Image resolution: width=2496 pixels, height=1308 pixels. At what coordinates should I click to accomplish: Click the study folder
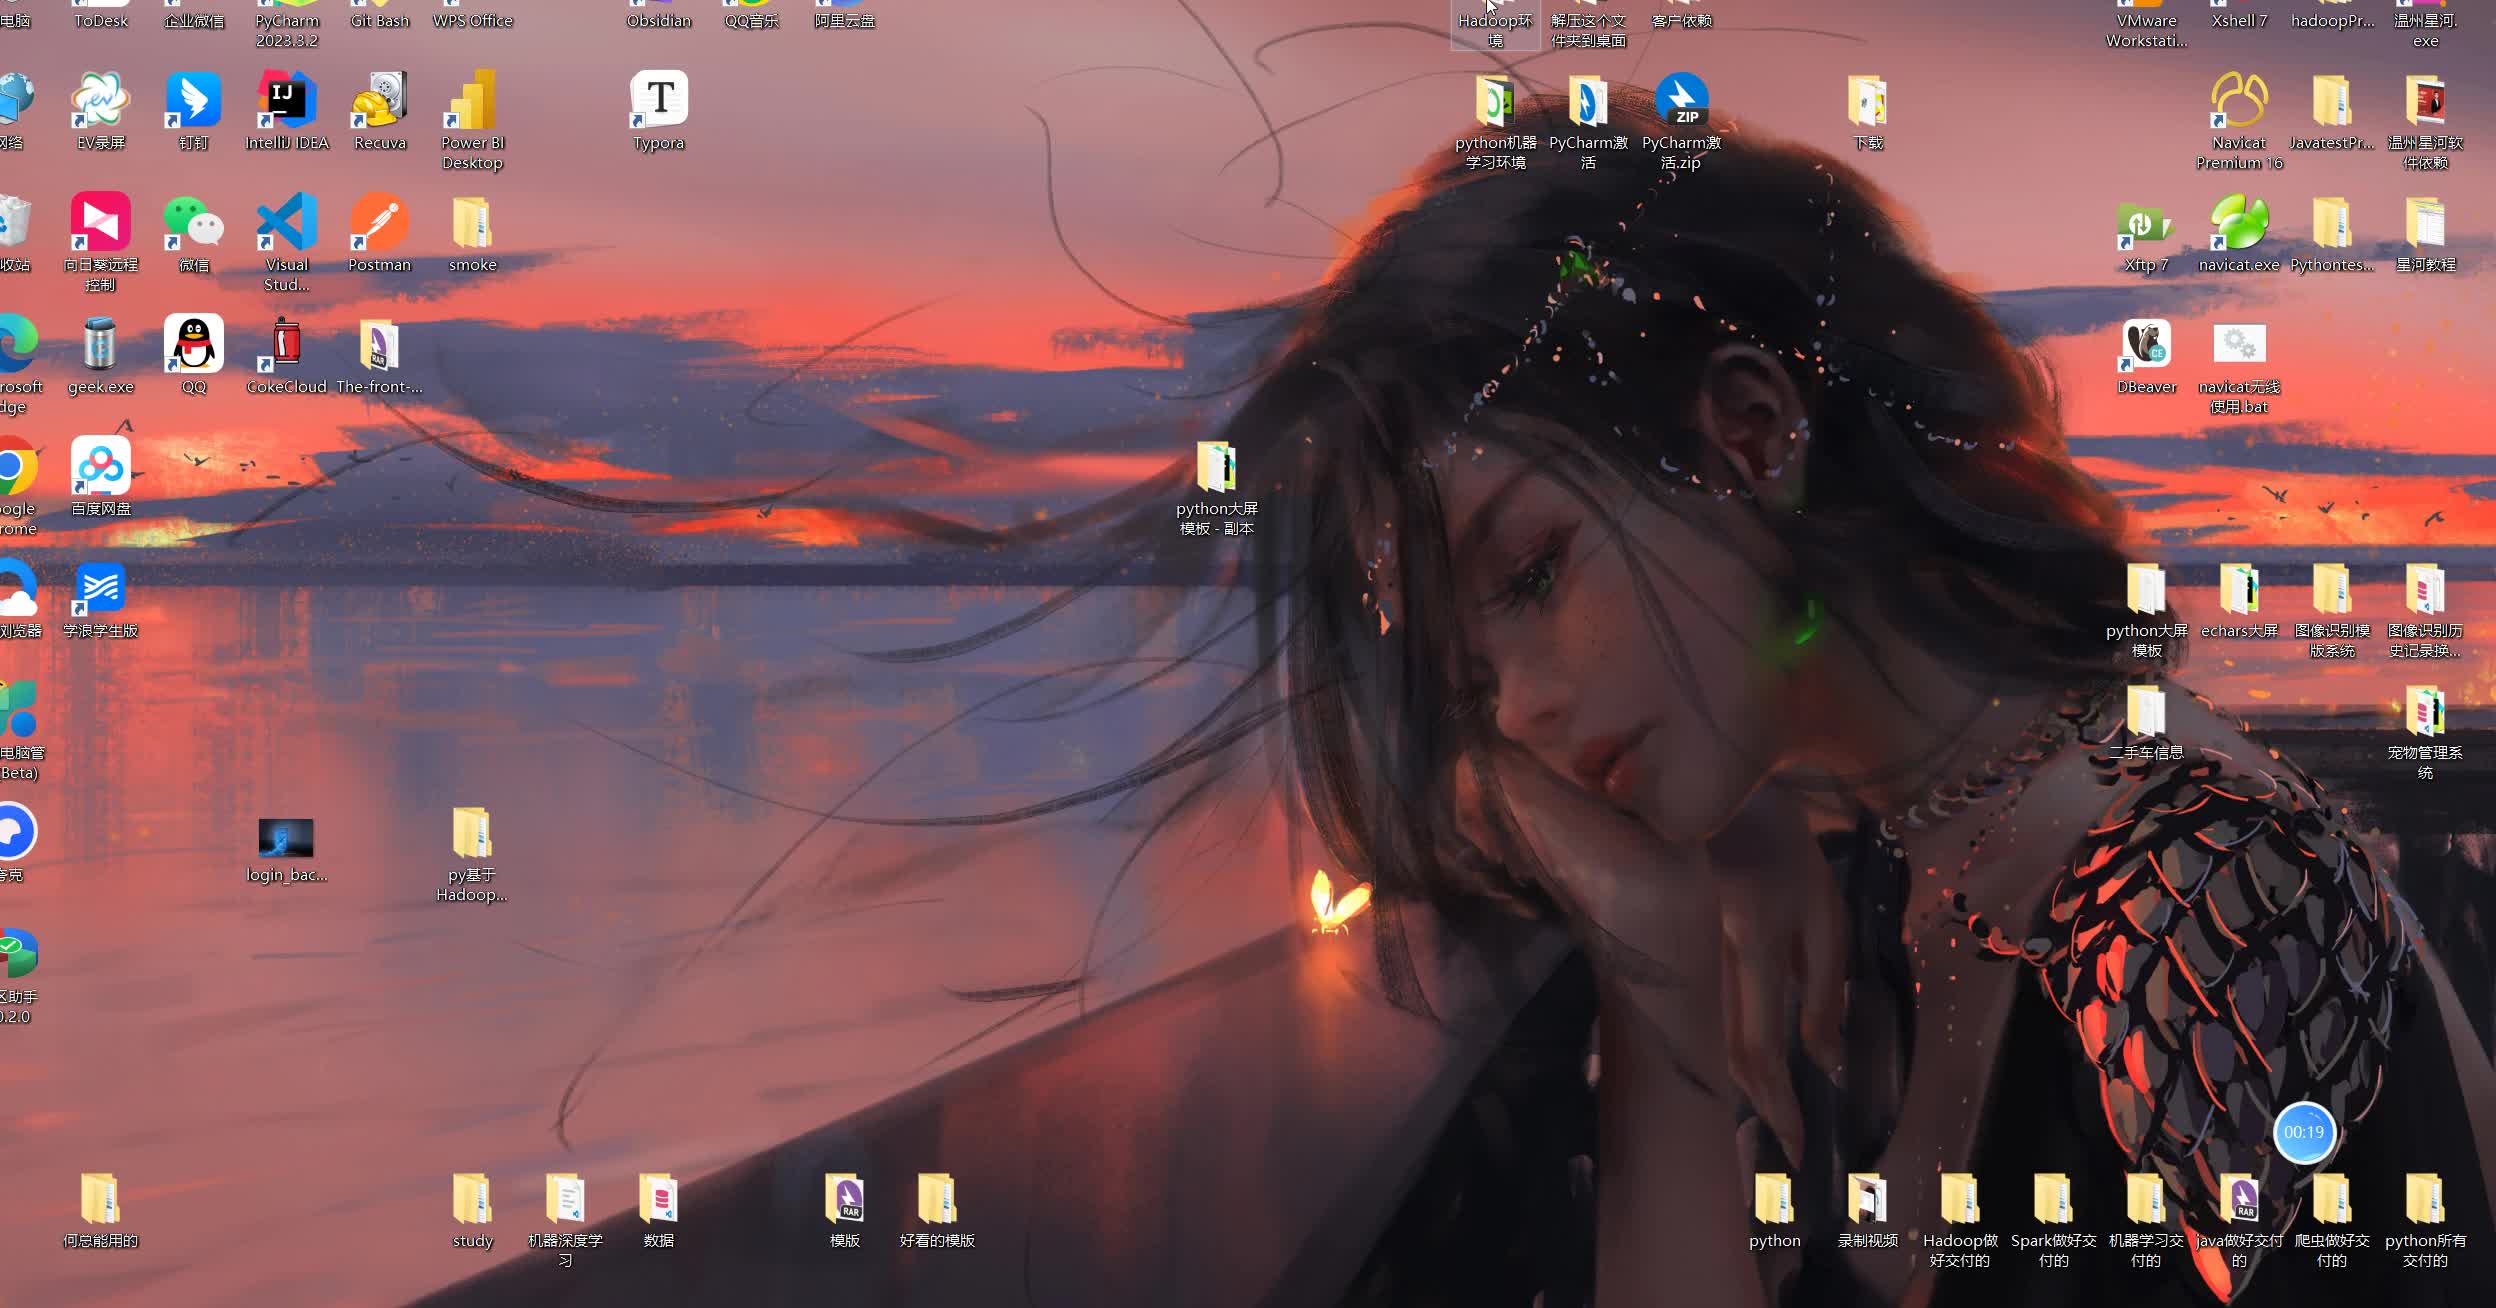point(472,1199)
